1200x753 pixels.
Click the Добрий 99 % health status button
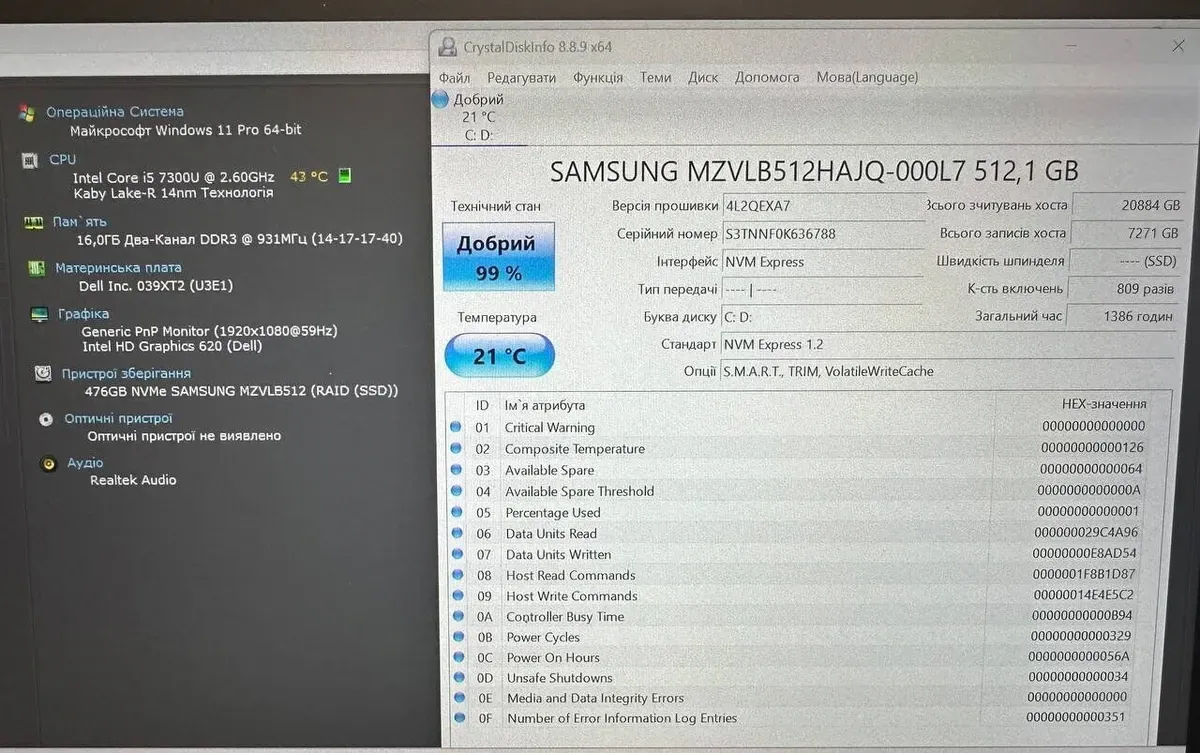pyautogui.click(x=497, y=257)
